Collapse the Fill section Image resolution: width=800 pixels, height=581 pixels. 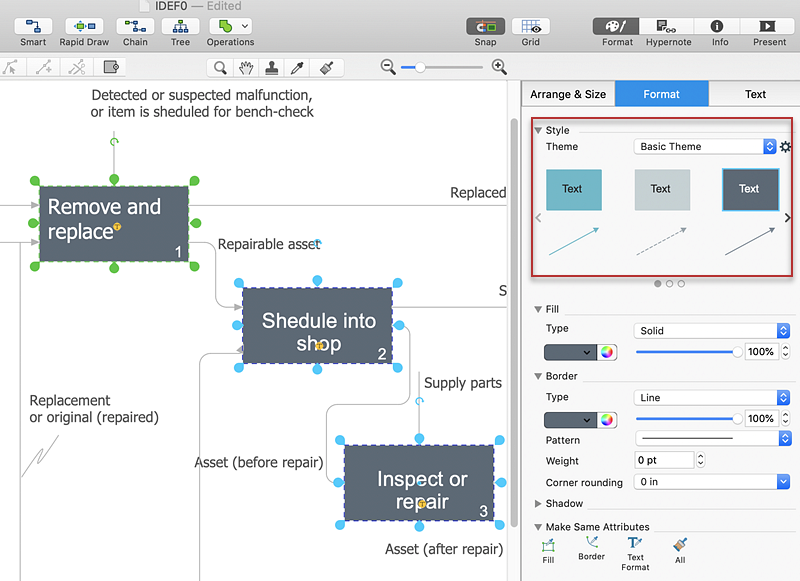coord(538,309)
